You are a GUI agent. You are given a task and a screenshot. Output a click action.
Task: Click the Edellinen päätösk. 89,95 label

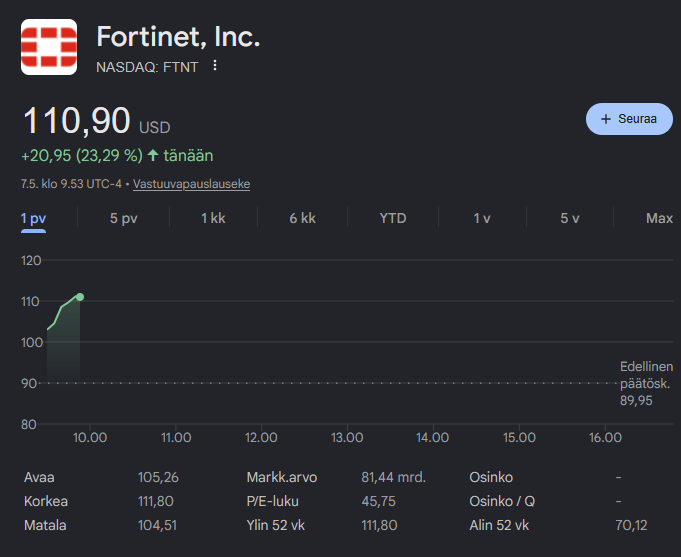pos(646,383)
